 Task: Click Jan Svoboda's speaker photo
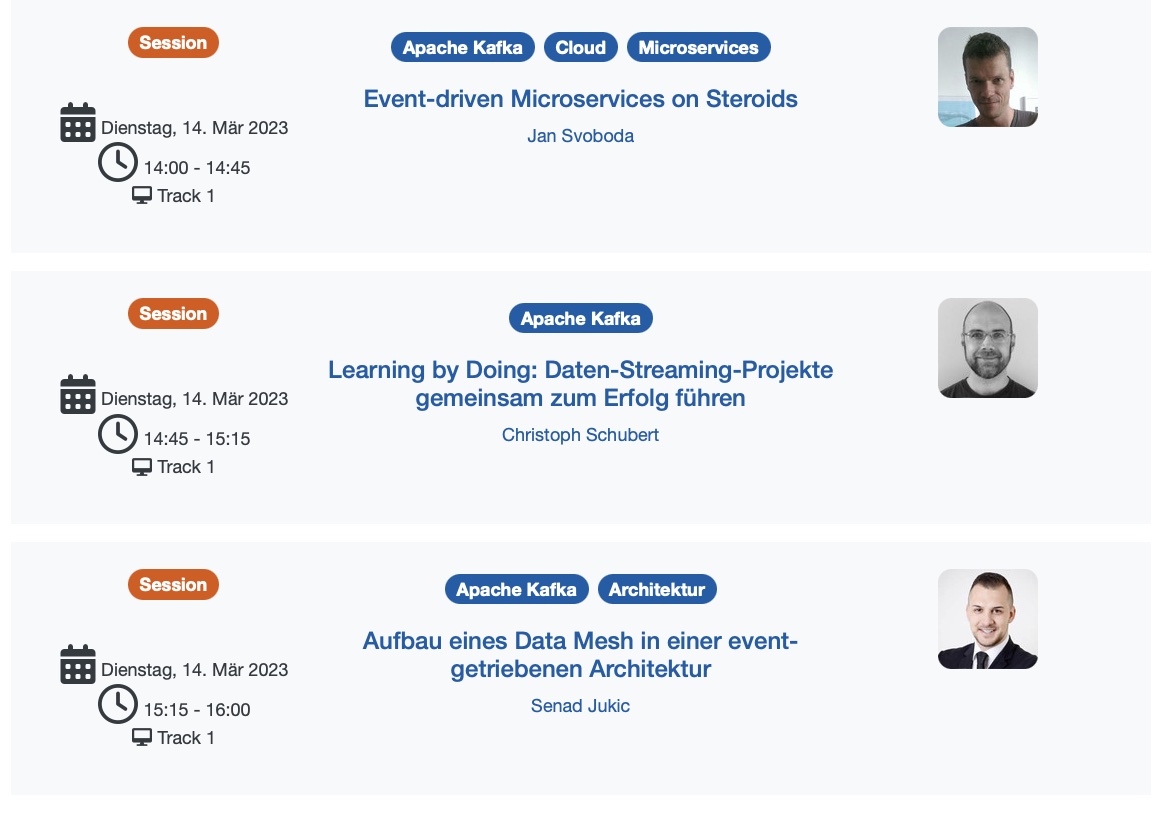coord(987,77)
